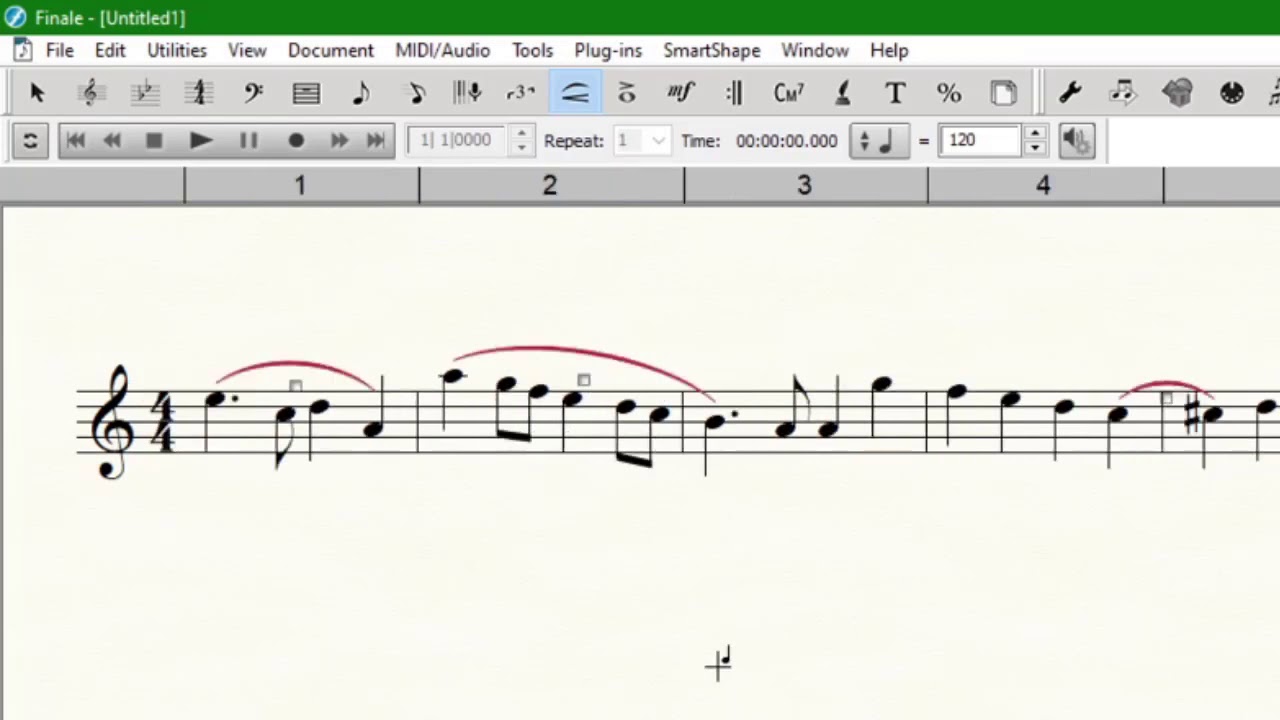Viewport: 1280px width, 720px height.
Task: Select the Key Signature tool
Action: [145, 93]
